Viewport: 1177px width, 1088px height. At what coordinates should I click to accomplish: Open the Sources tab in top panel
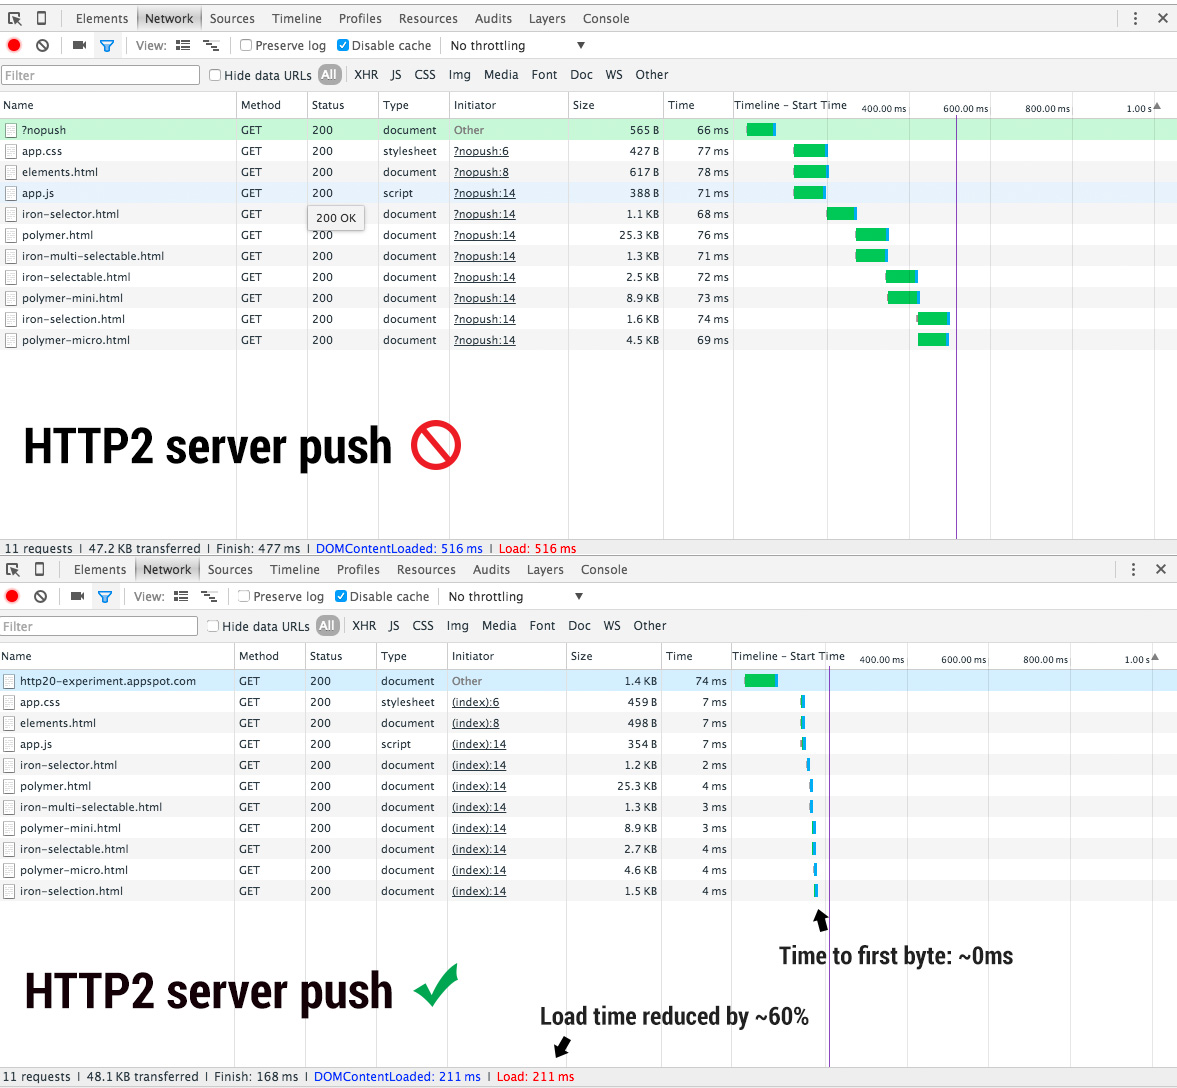point(232,19)
